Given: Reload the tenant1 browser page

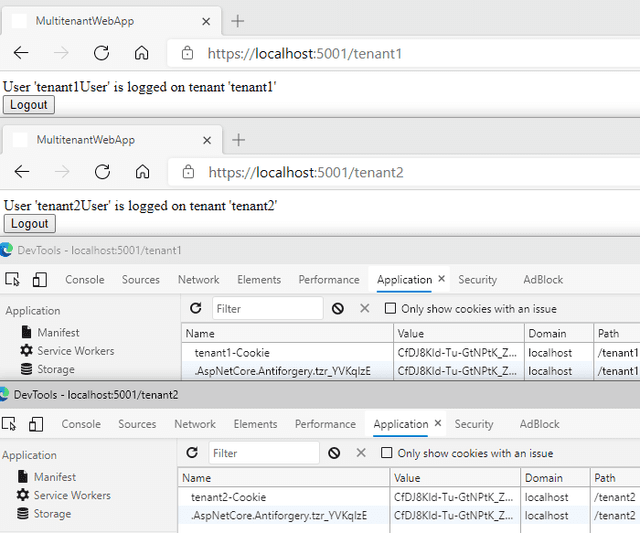Looking at the screenshot, I should (x=101, y=54).
